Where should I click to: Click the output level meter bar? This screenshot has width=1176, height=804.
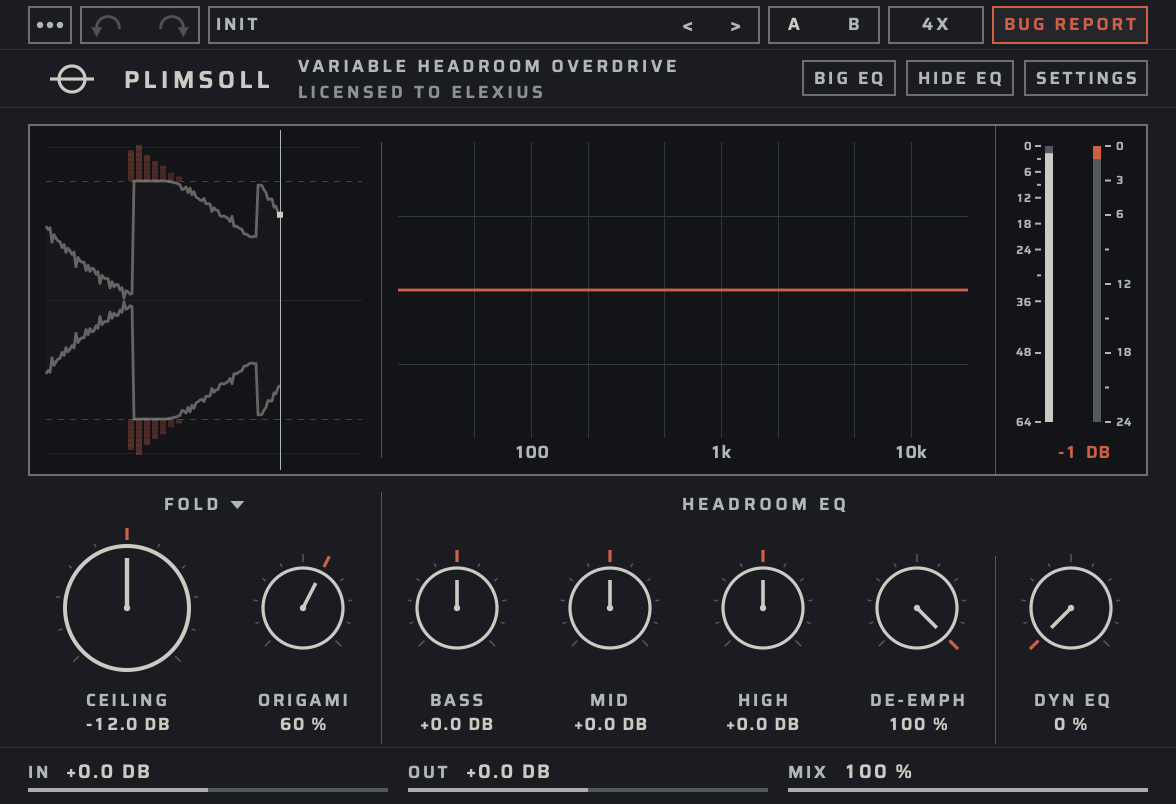coord(1048,284)
